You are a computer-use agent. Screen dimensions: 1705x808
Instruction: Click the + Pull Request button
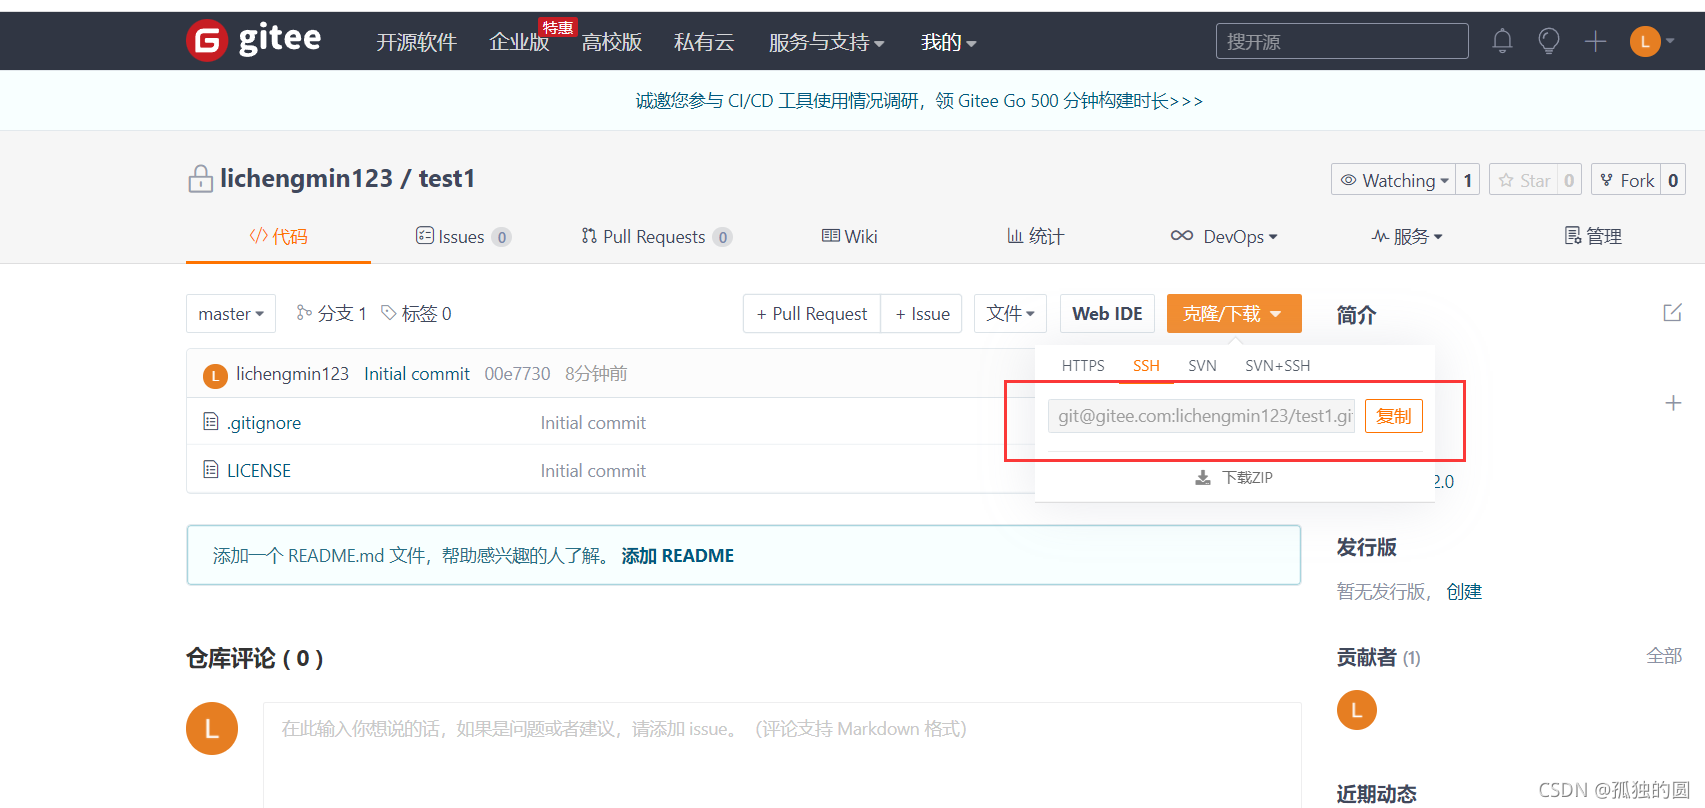click(x=812, y=314)
